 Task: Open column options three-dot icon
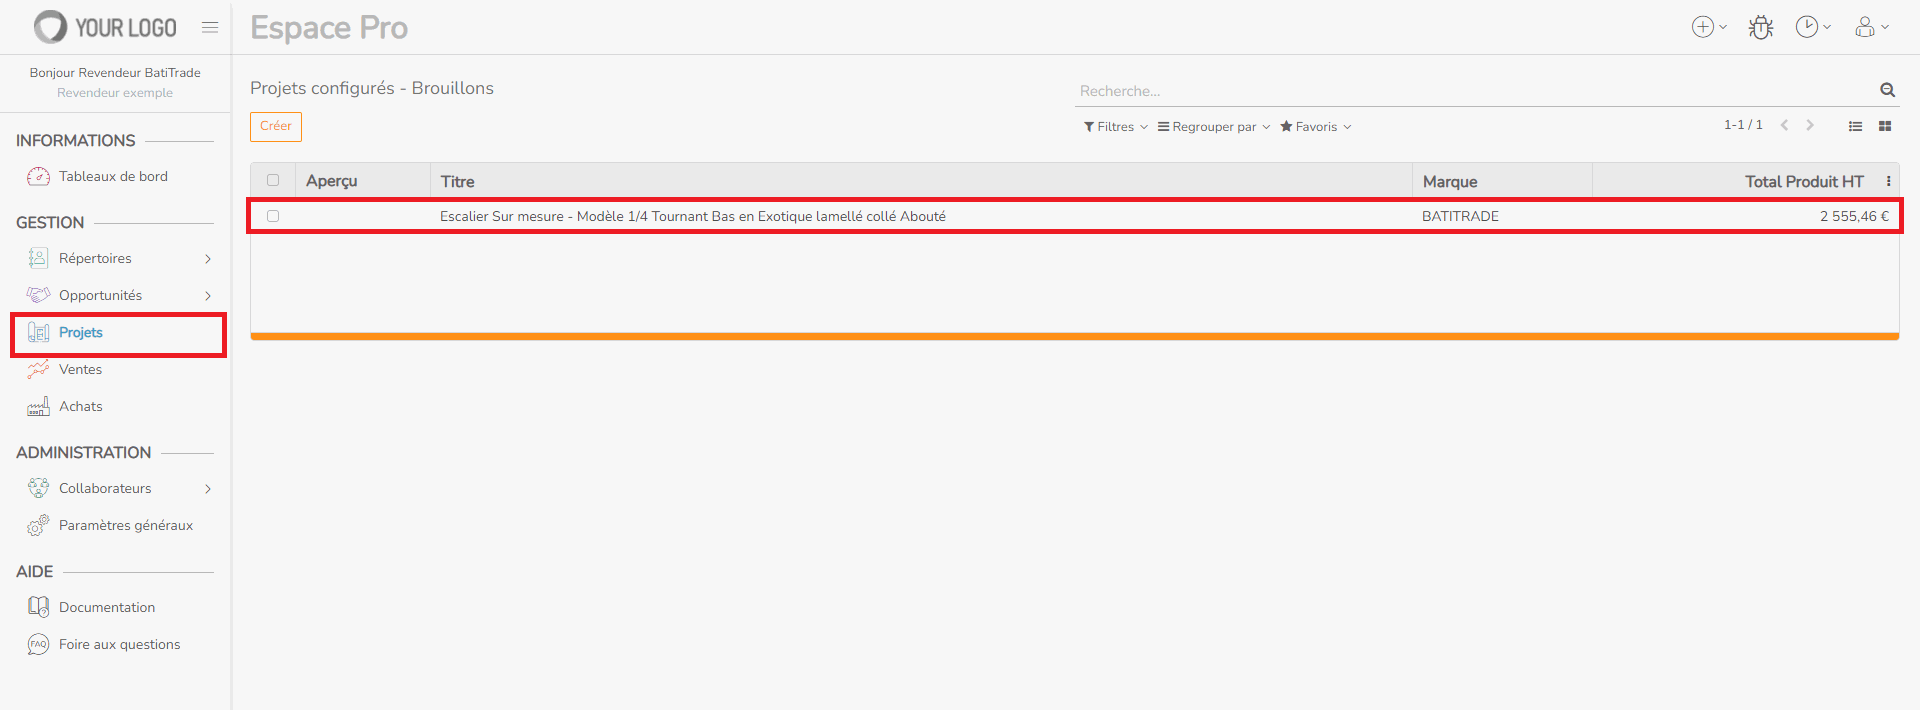(x=1888, y=181)
